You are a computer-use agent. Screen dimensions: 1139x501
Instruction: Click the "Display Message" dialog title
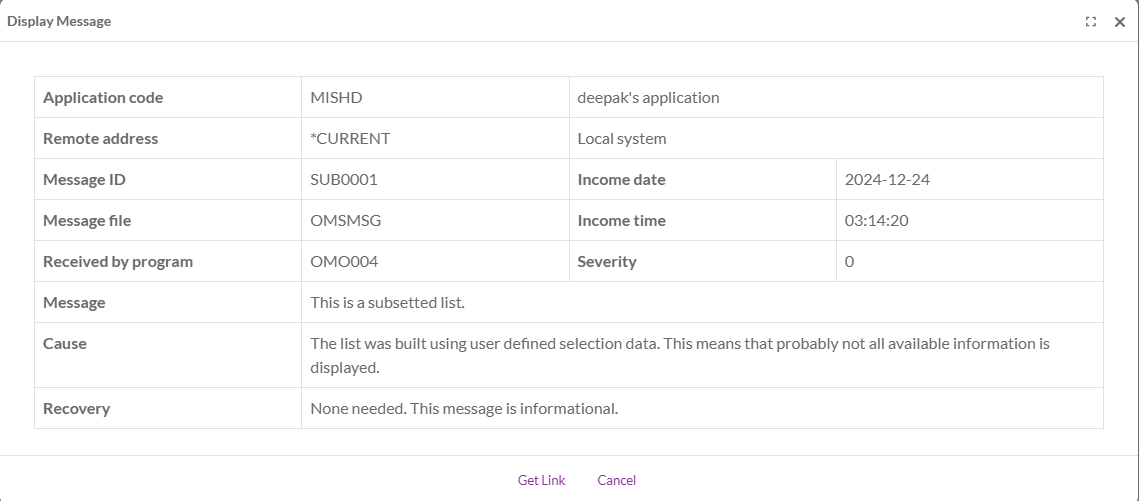tap(59, 21)
